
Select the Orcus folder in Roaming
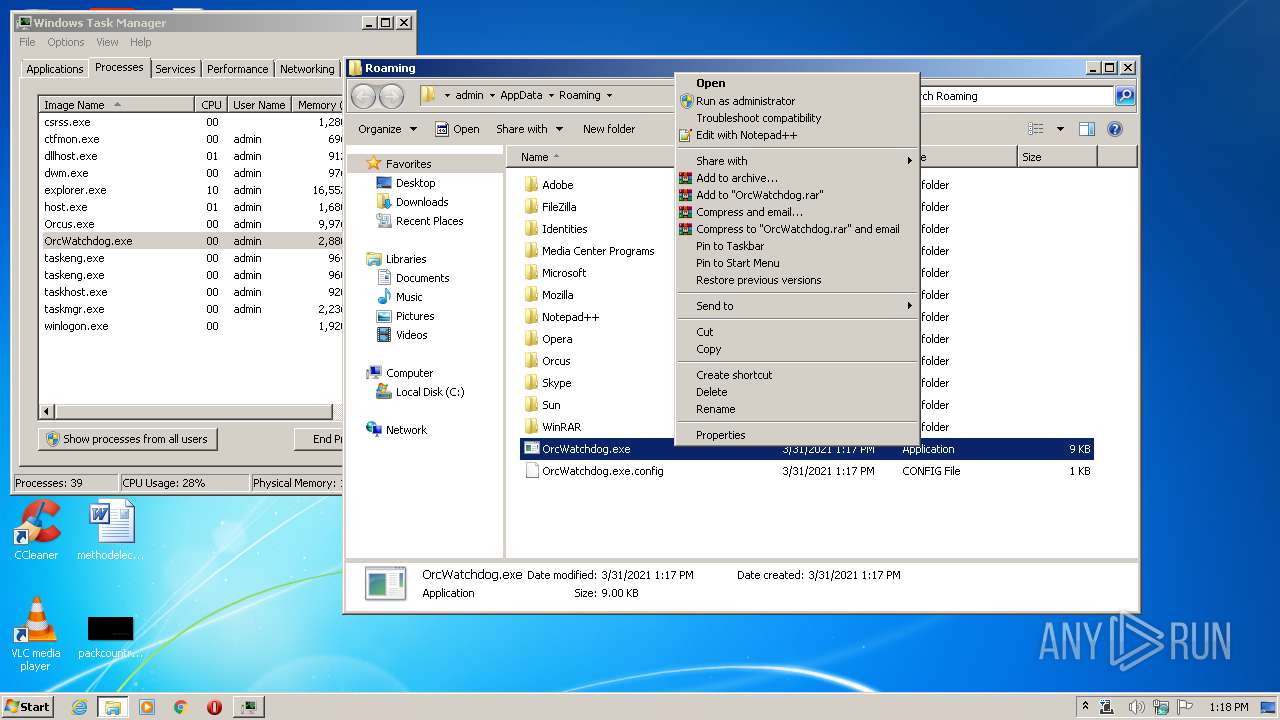556,361
